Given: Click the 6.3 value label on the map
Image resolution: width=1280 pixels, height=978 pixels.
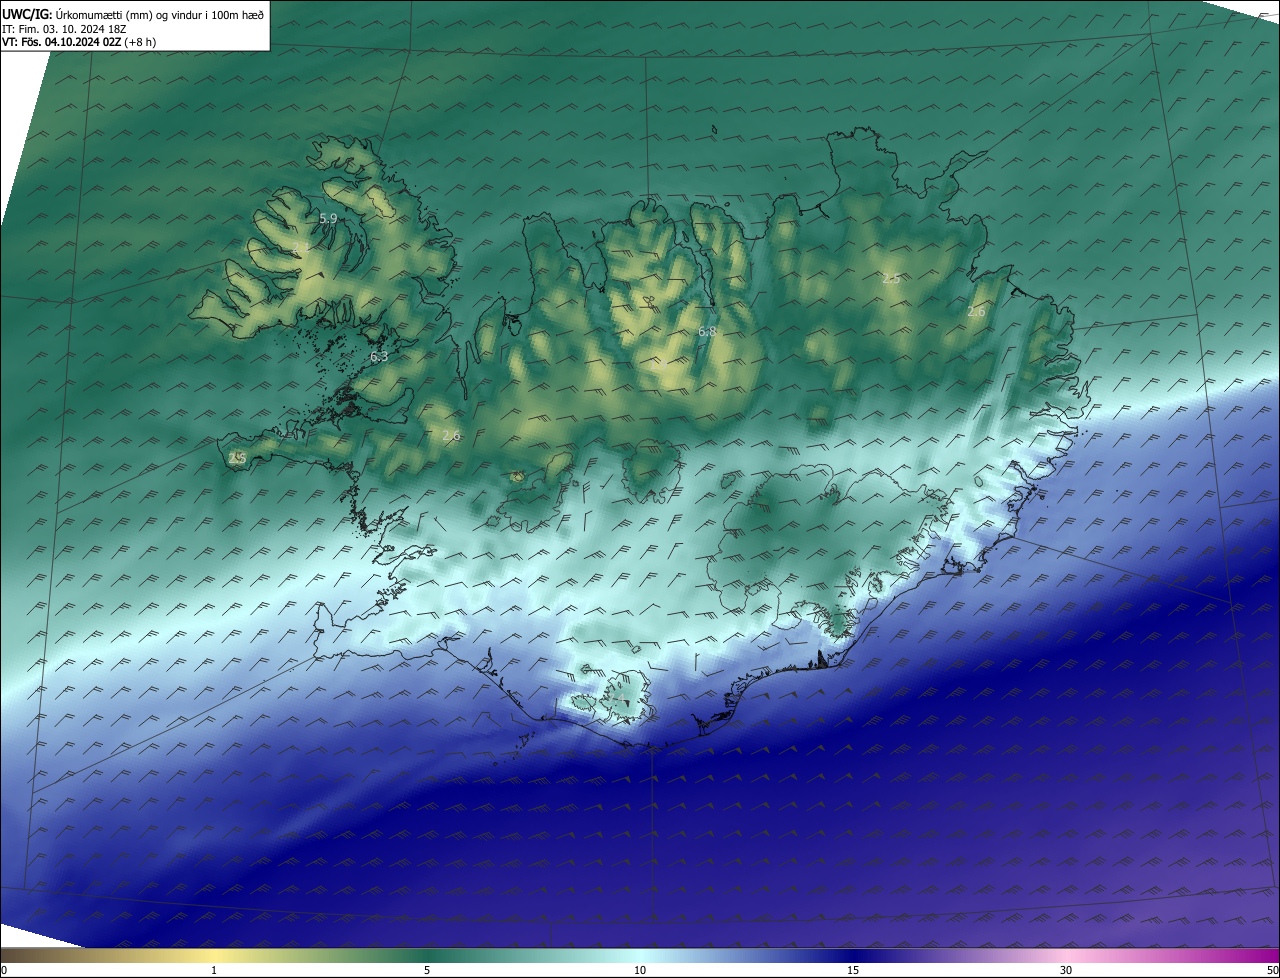Looking at the screenshot, I should (x=379, y=356).
